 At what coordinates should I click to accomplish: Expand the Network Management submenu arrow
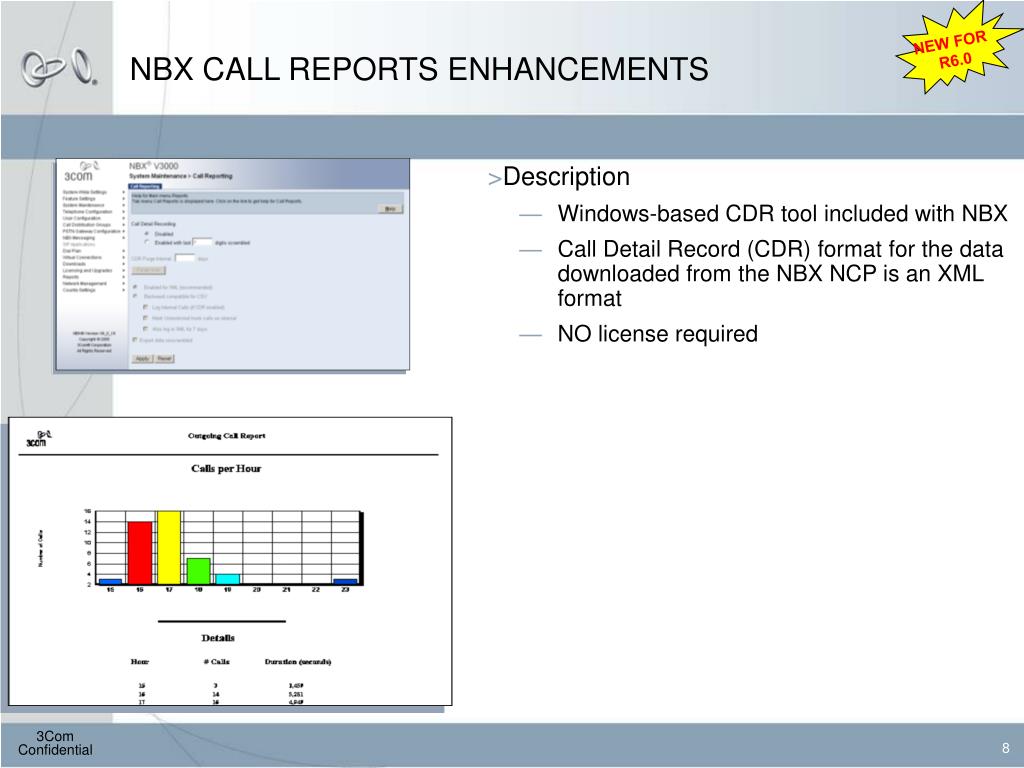coord(123,283)
